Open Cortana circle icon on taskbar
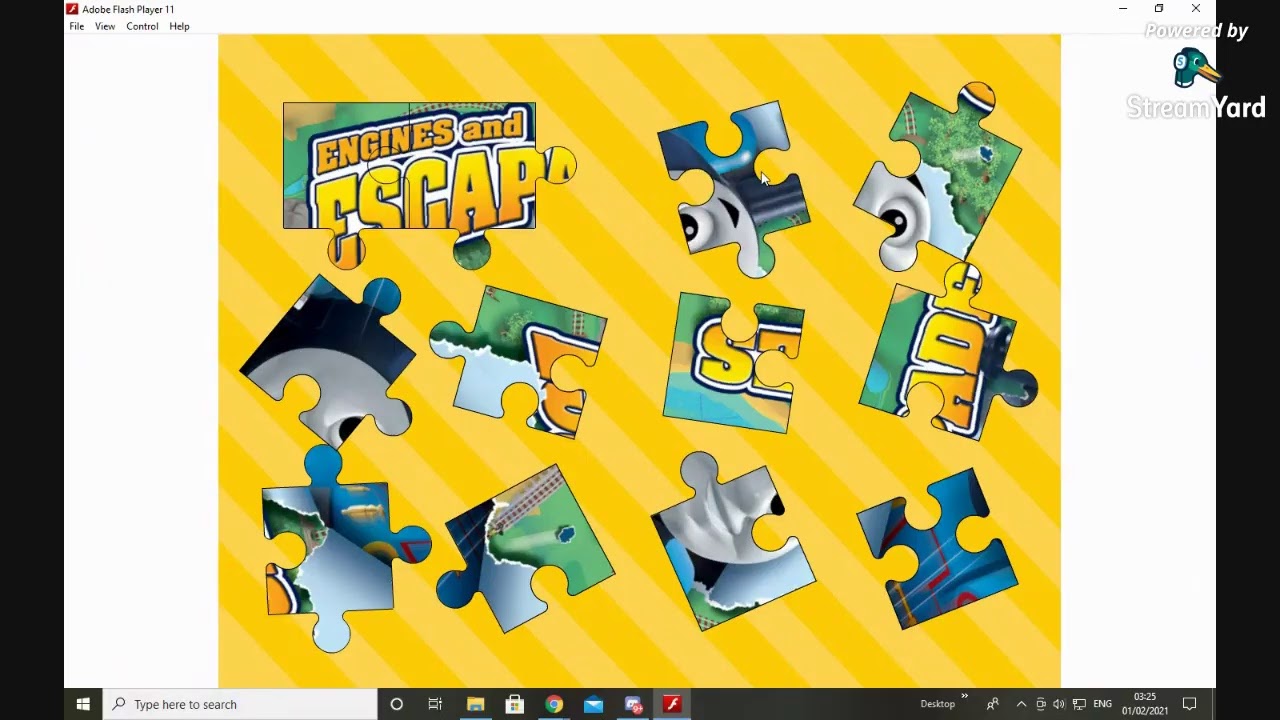This screenshot has width=1280, height=720. coord(396,704)
